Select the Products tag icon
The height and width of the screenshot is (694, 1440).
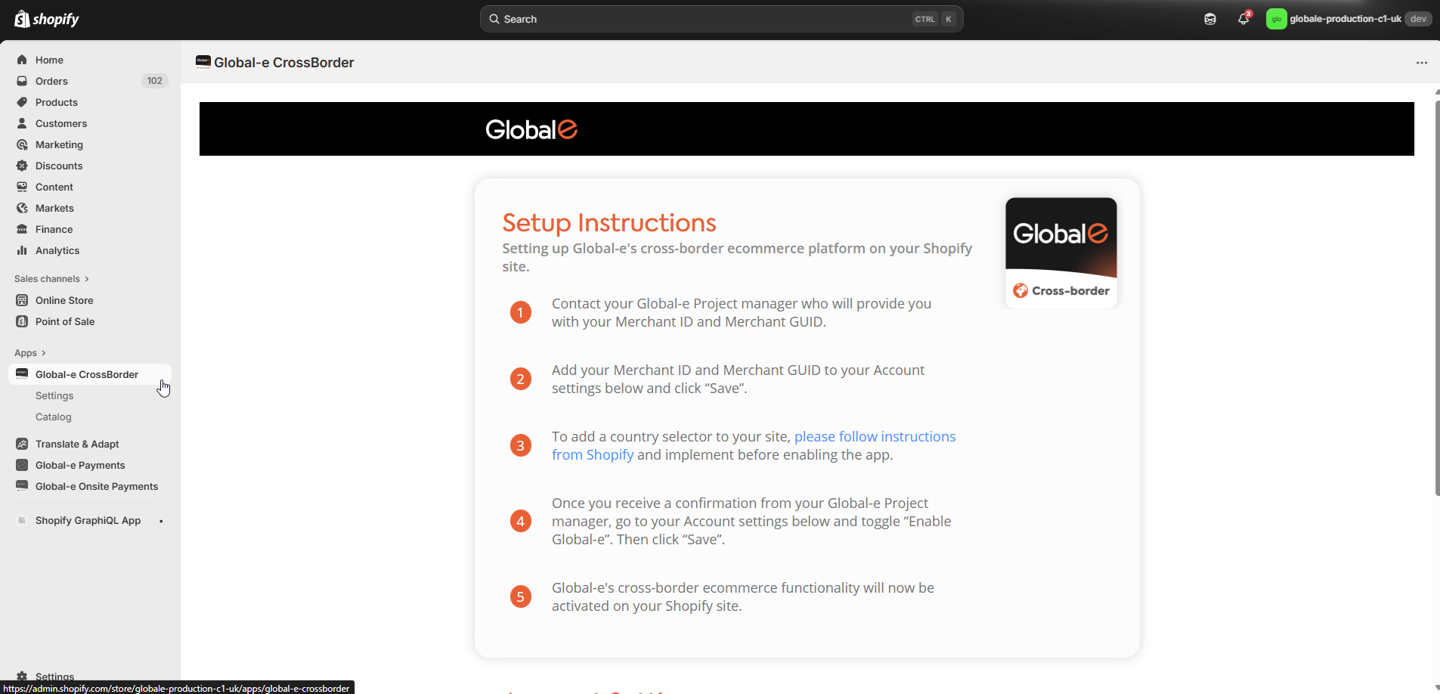click(22, 102)
